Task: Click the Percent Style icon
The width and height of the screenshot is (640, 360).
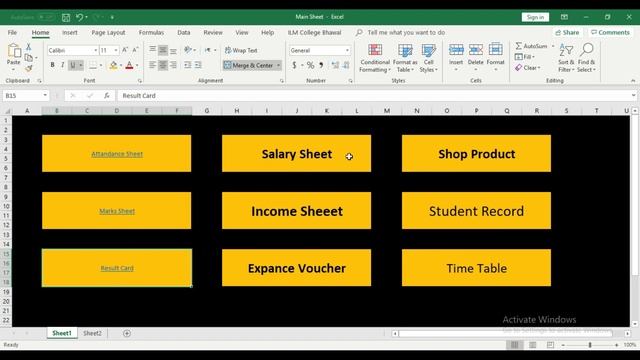Action: click(x=311, y=65)
